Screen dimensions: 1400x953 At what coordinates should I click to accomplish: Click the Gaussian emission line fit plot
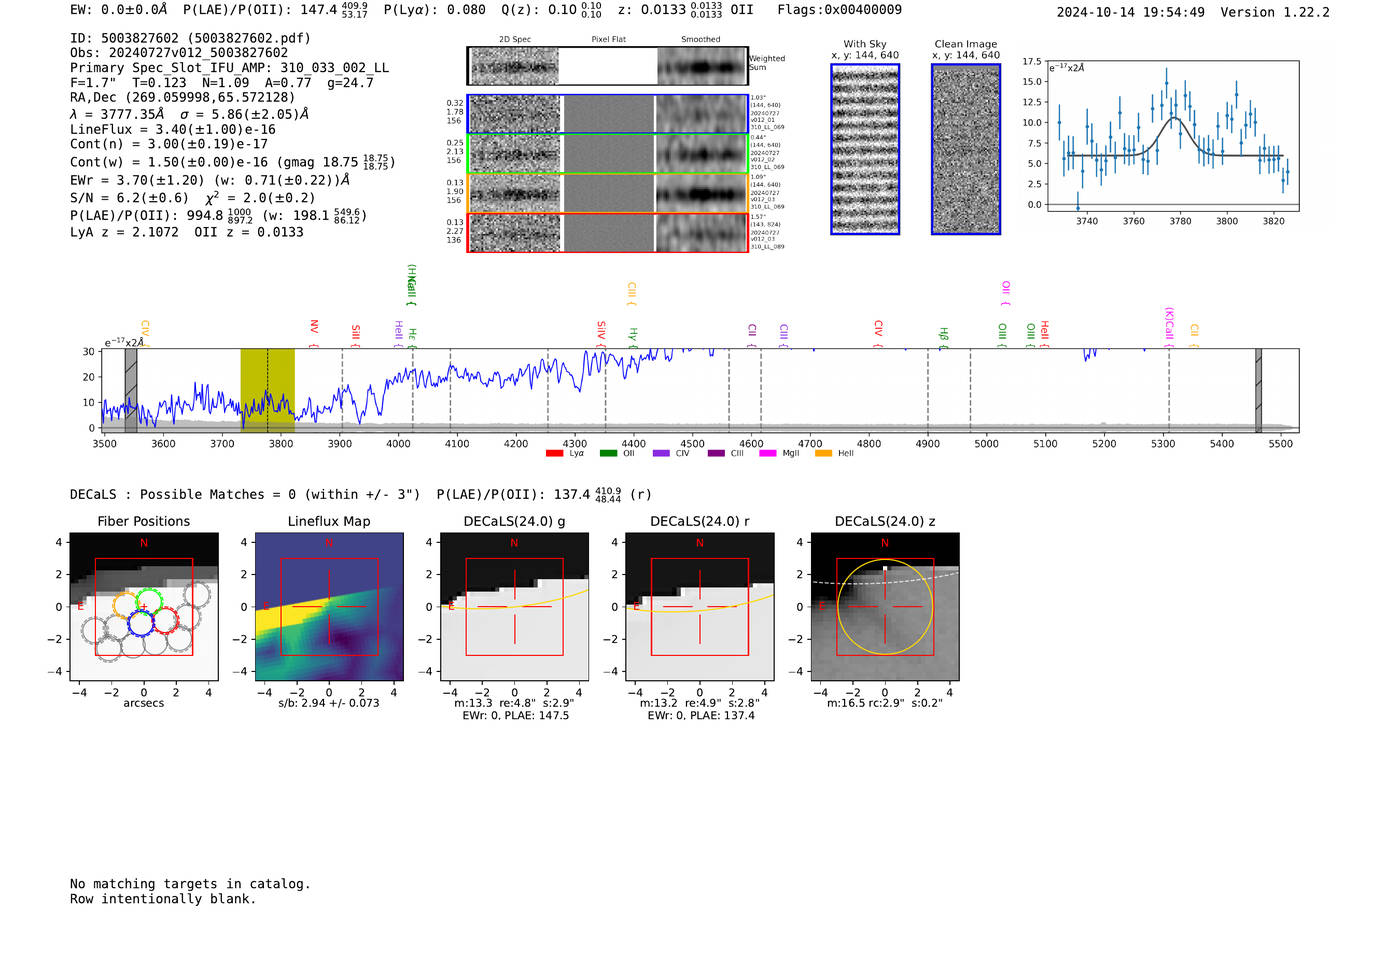(x=1173, y=137)
